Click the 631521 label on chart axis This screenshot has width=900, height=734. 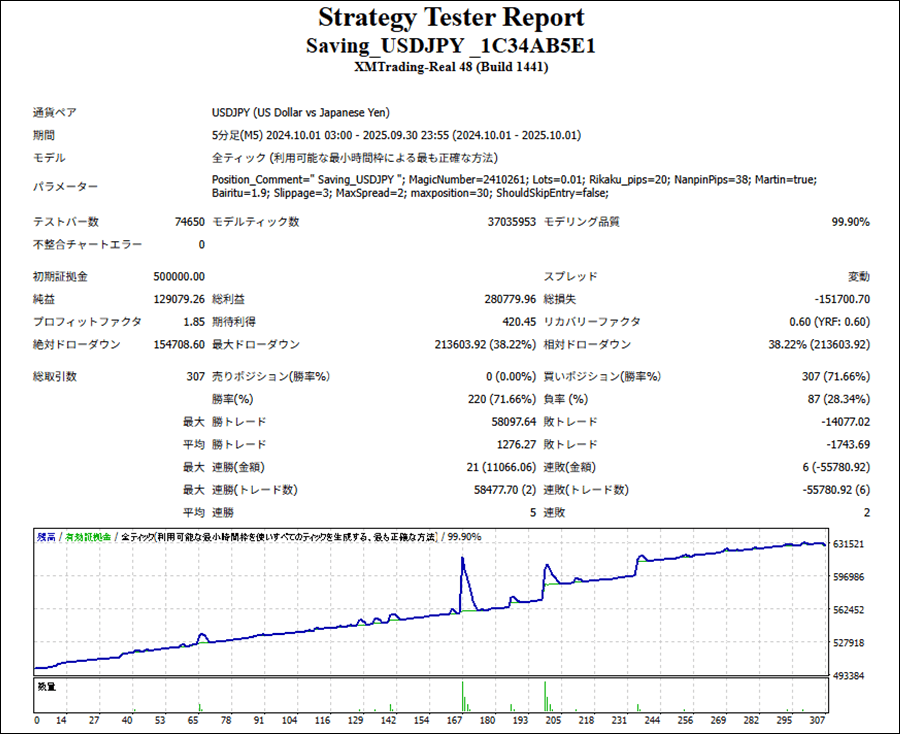point(846,544)
